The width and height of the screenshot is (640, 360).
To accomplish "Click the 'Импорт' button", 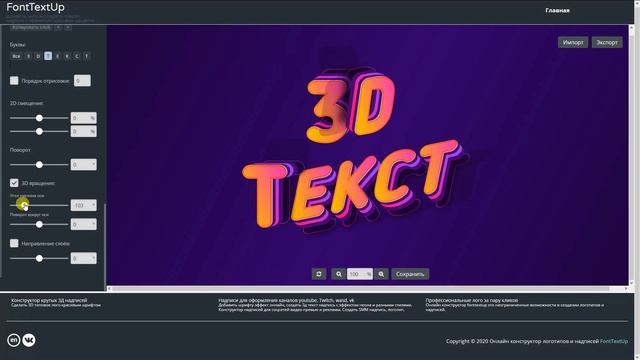I will click(x=573, y=42).
